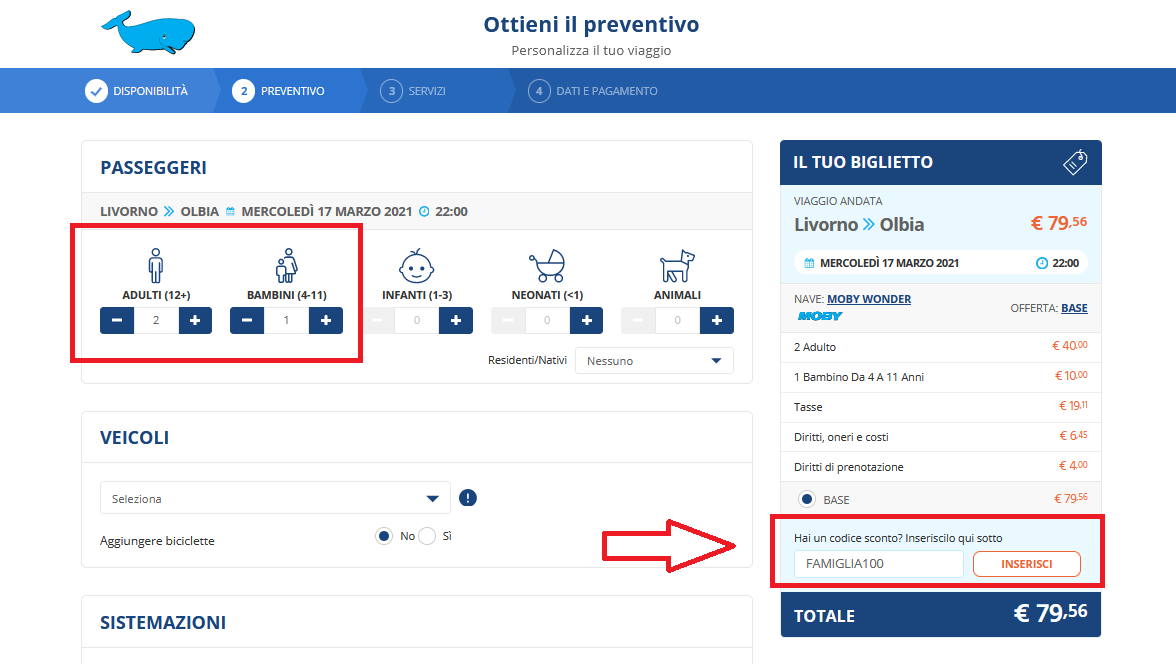Increase the number of Adulti passengers
1176x664 pixels.
tap(195, 320)
